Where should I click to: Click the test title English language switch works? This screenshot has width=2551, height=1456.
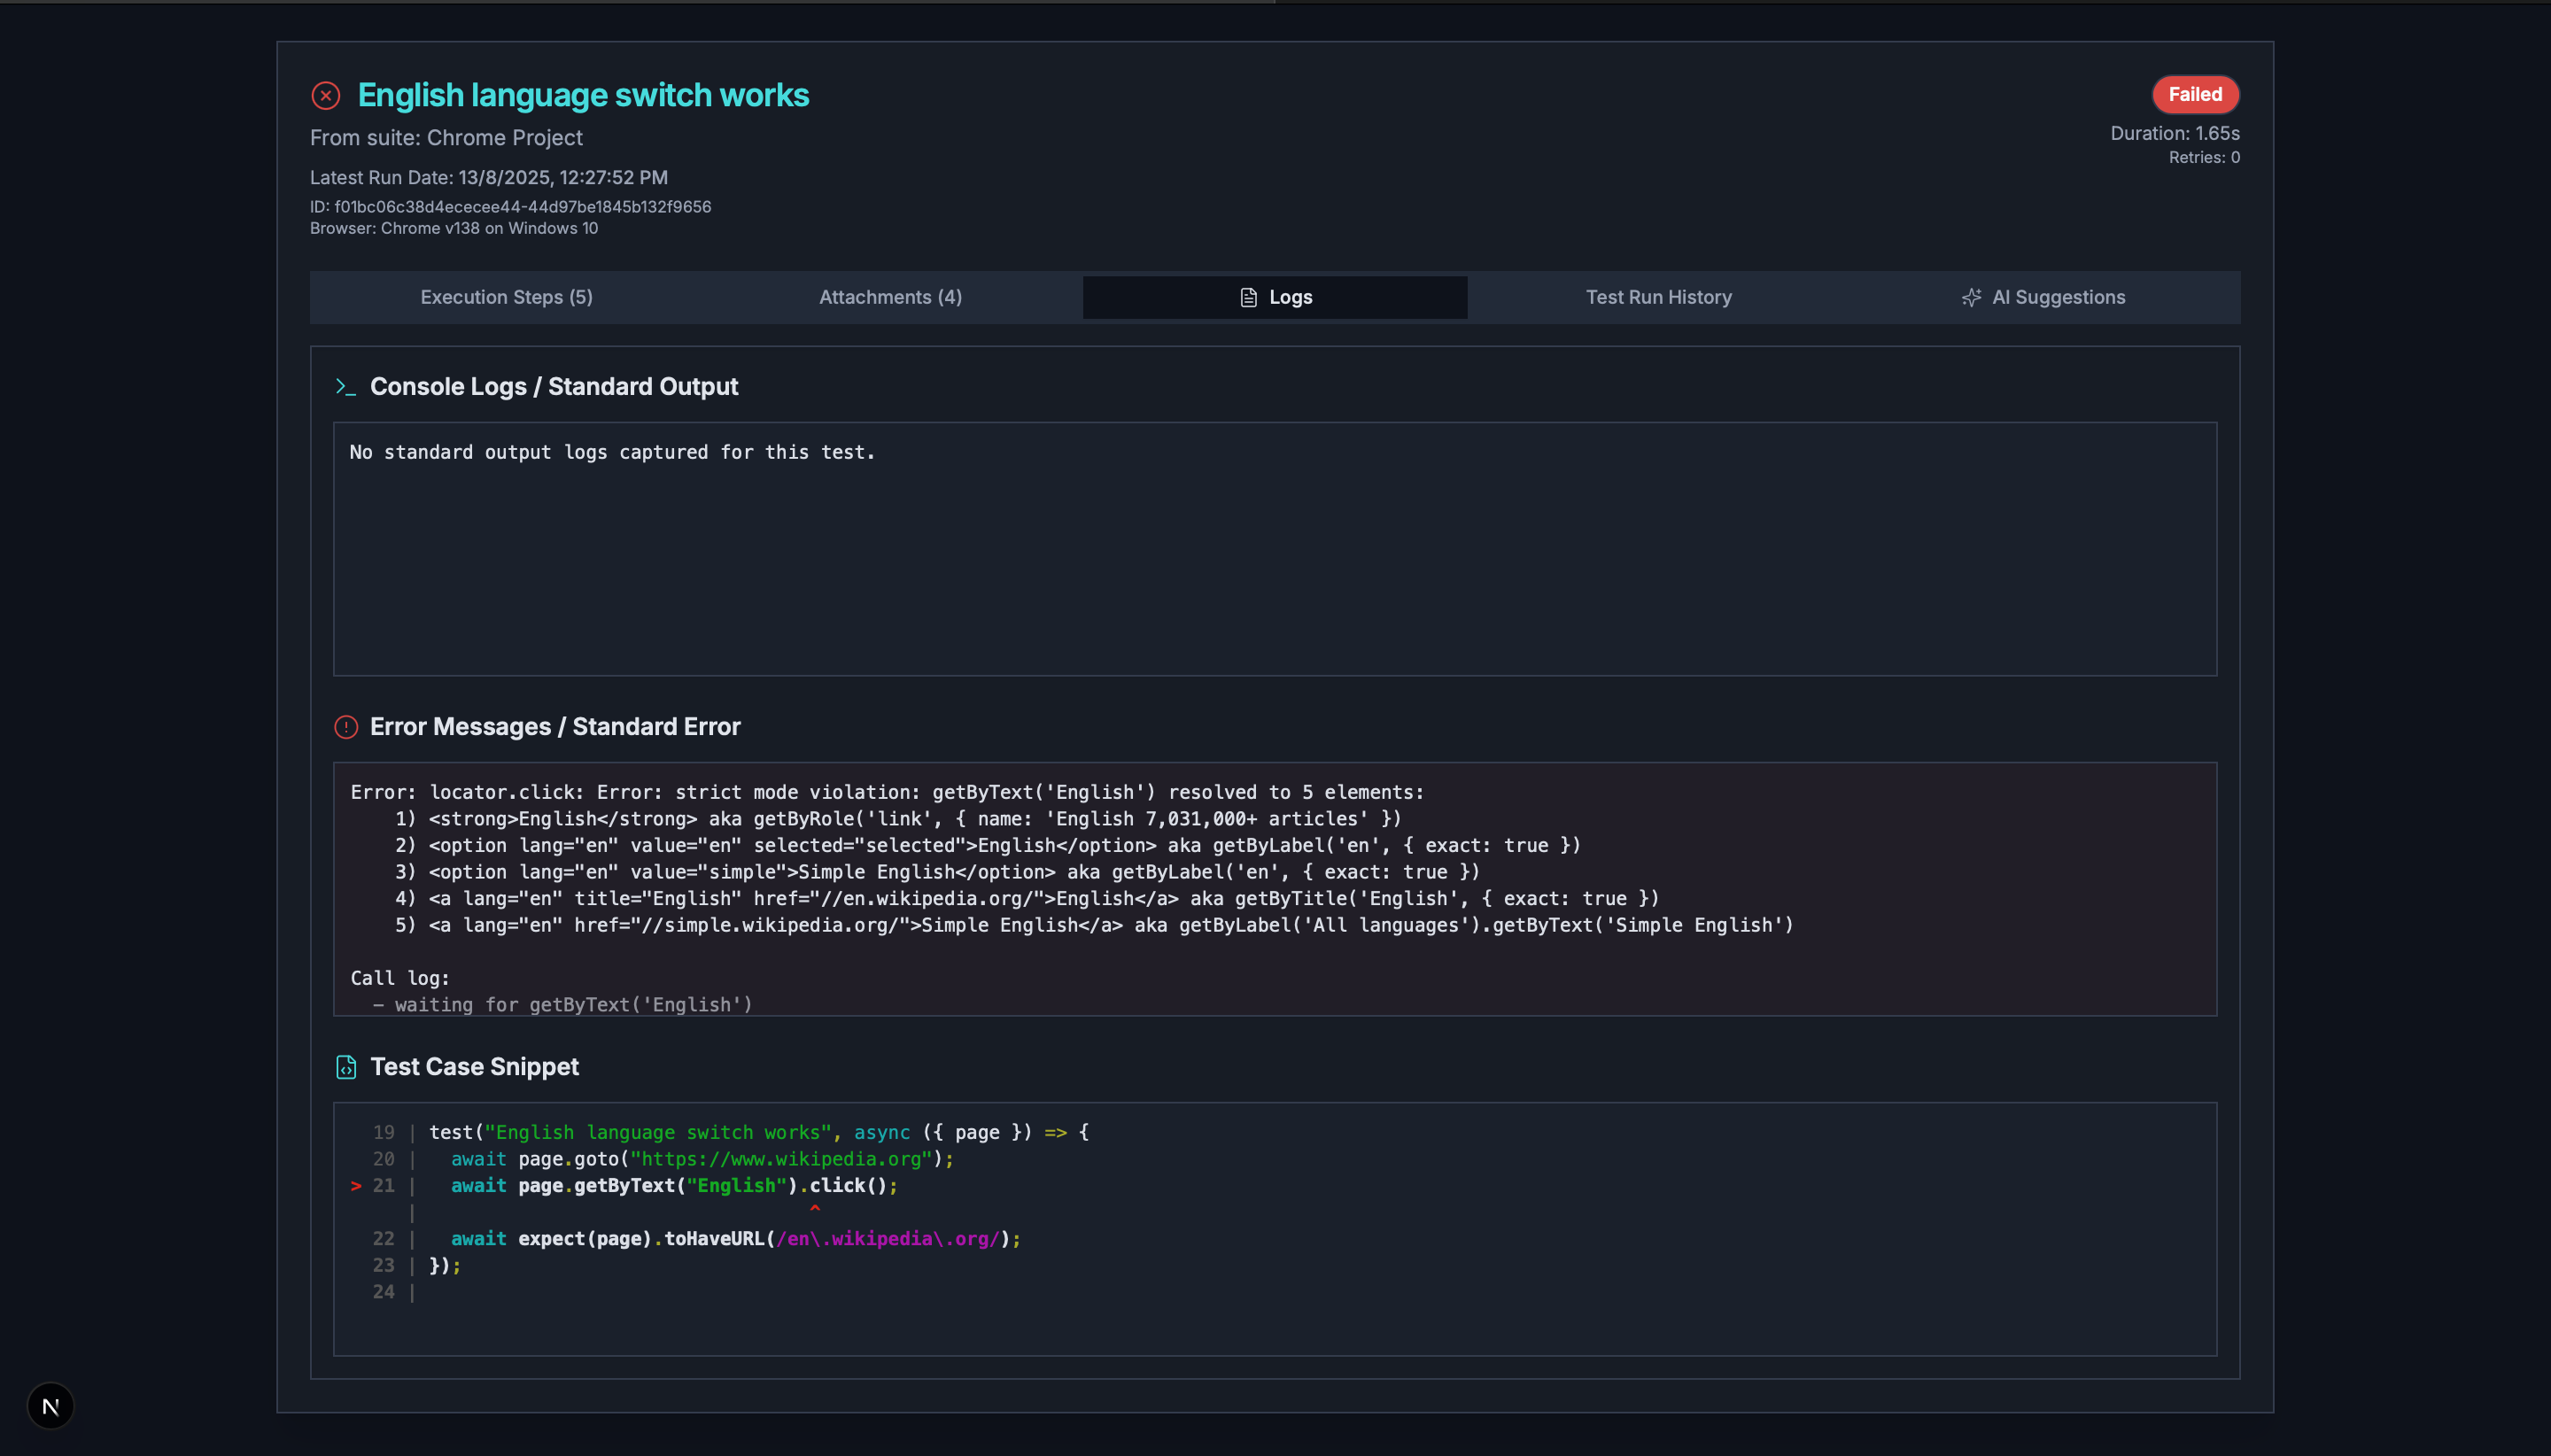(x=583, y=95)
